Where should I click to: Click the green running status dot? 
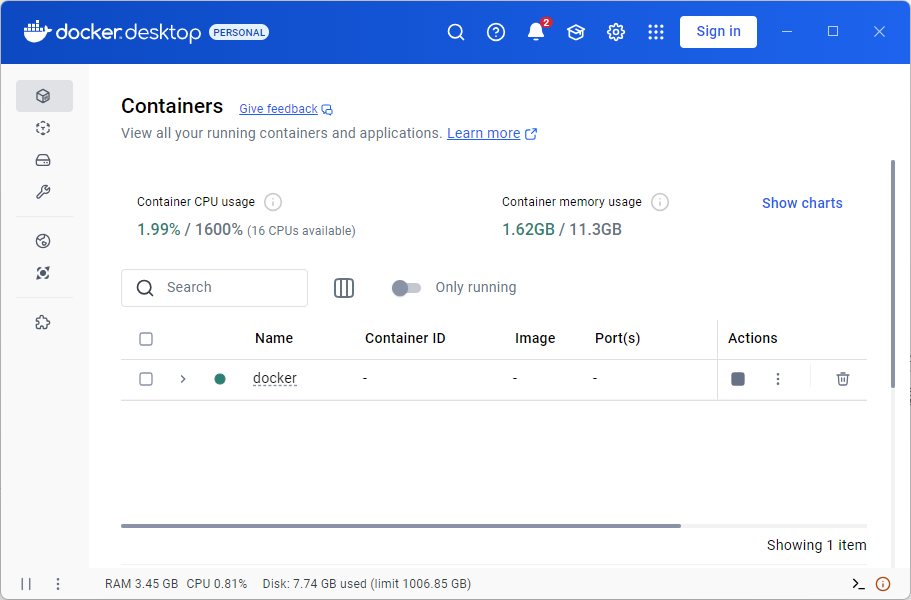(220, 379)
